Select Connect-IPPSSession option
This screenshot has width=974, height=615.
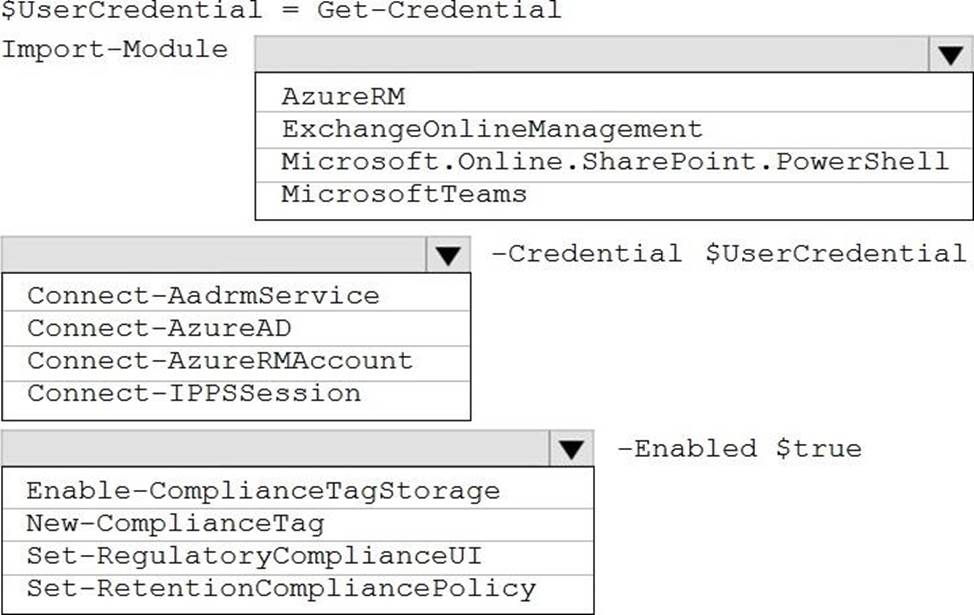[194, 393]
